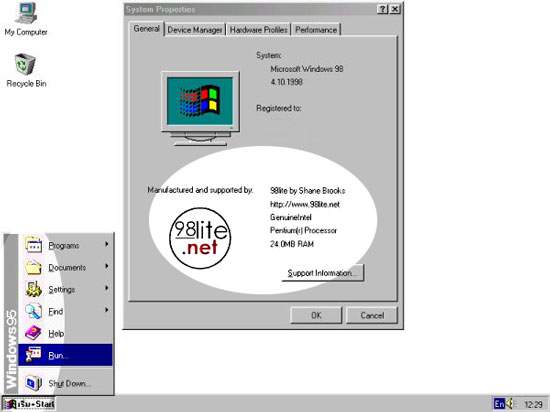Expand the Find submenu arrow

tap(107, 310)
